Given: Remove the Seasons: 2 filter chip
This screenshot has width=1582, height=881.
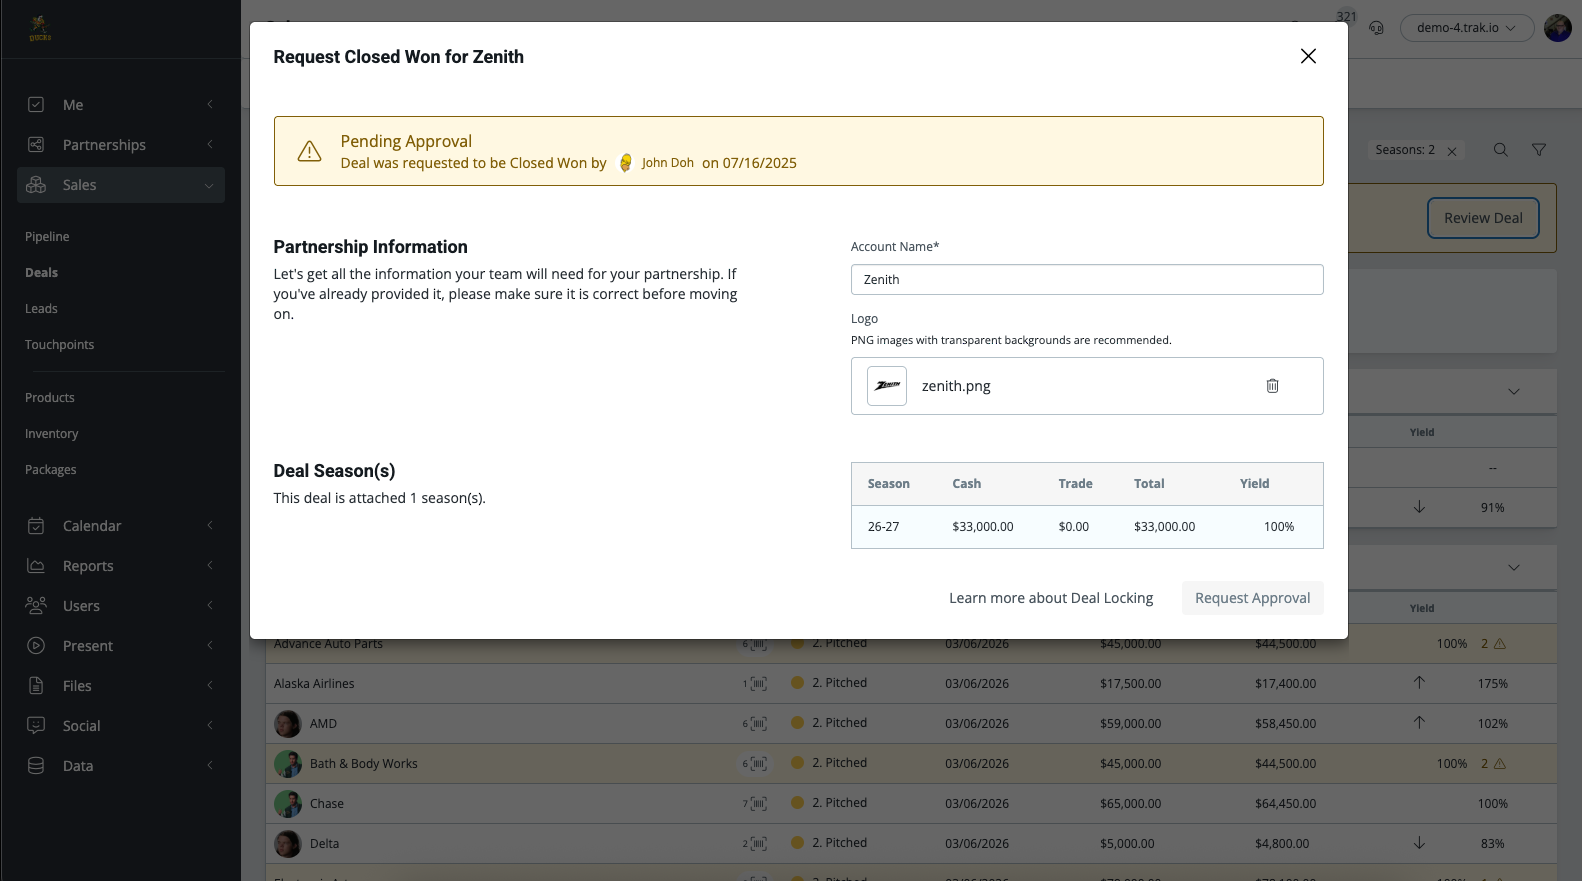Looking at the screenshot, I should [1452, 151].
